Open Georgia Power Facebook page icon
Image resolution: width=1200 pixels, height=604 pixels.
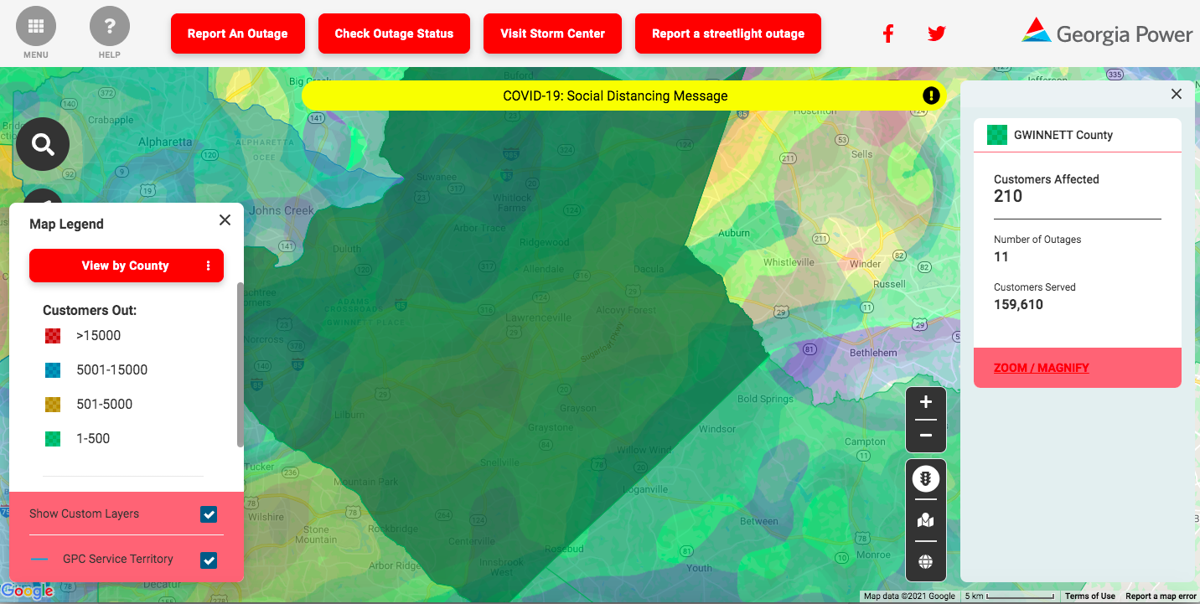click(888, 34)
